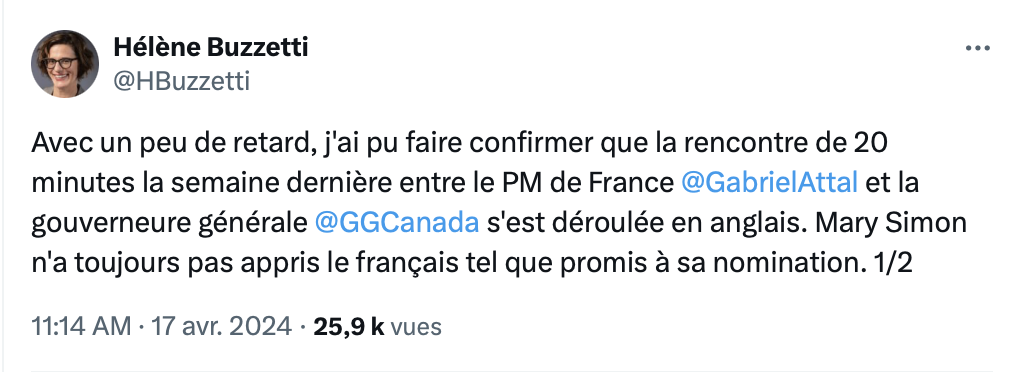Visit the @GGCanada mention
This screenshot has width=1018, height=372.
[397, 223]
